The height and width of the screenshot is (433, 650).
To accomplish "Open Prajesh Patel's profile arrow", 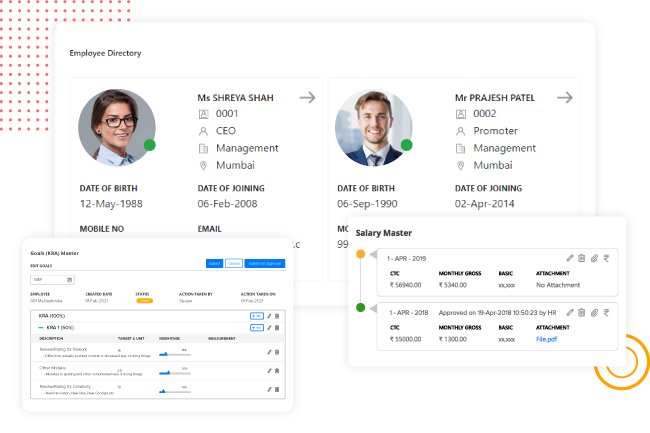I will click(565, 97).
